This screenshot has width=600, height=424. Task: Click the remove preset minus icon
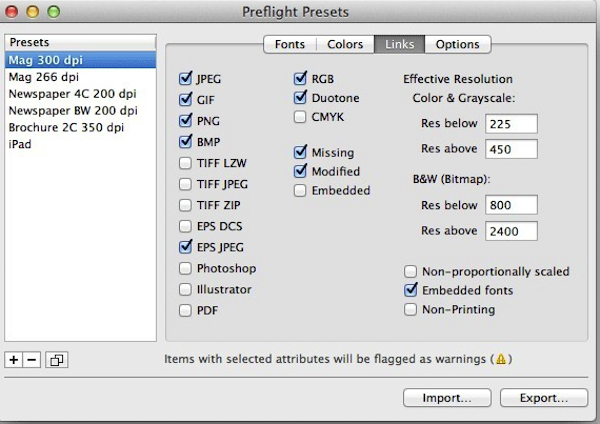coord(32,360)
